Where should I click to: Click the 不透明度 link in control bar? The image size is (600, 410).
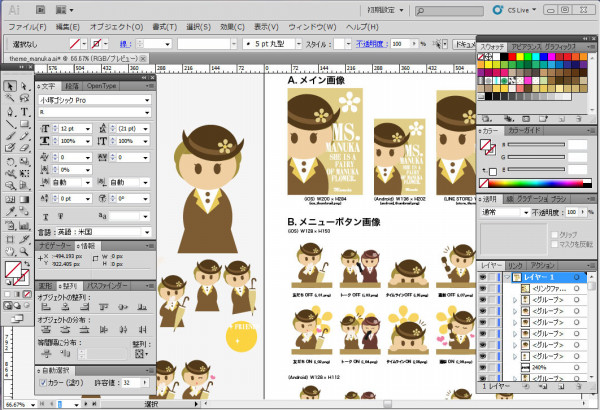tap(369, 44)
